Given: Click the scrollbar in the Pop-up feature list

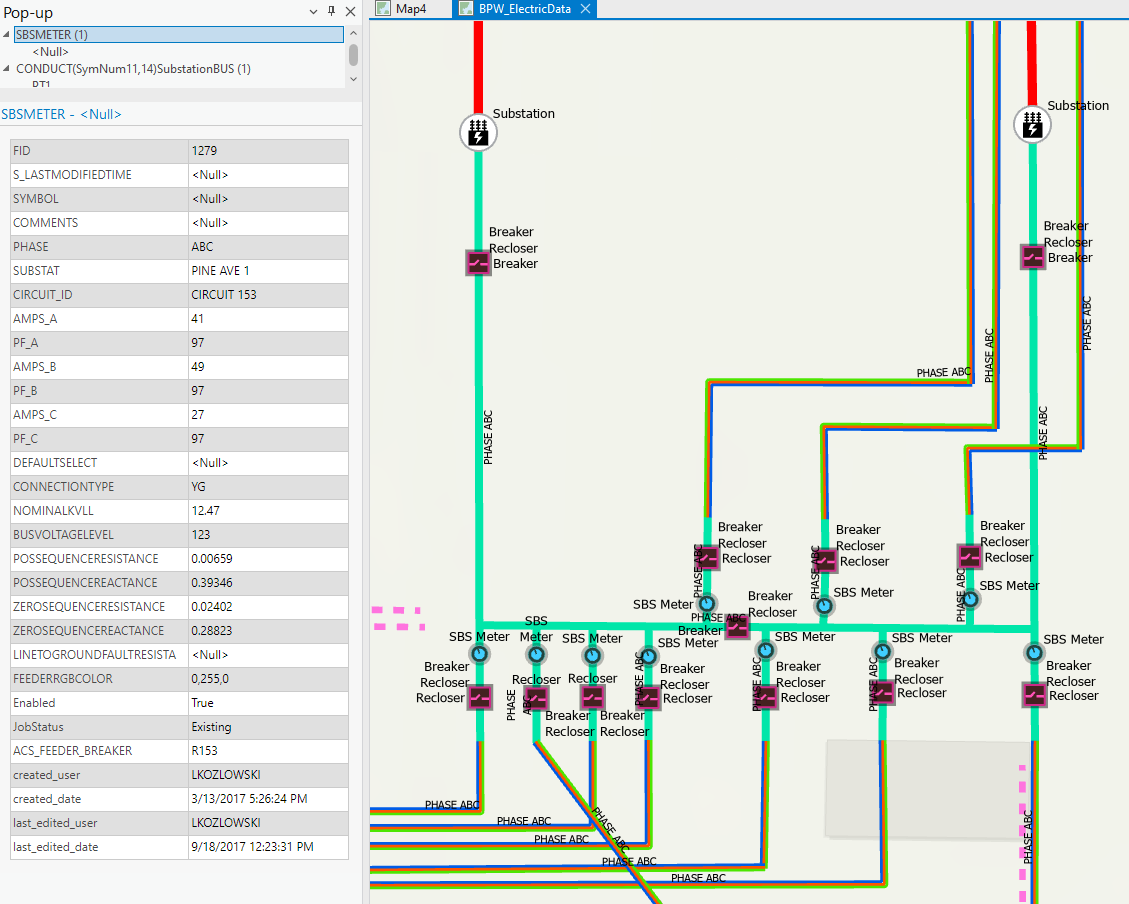Looking at the screenshot, I should (353, 55).
